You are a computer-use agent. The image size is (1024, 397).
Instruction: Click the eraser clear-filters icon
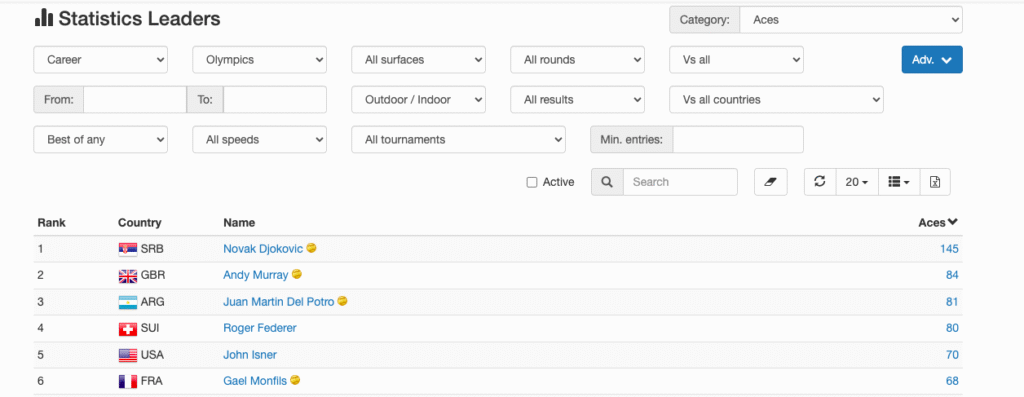coord(771,182)
